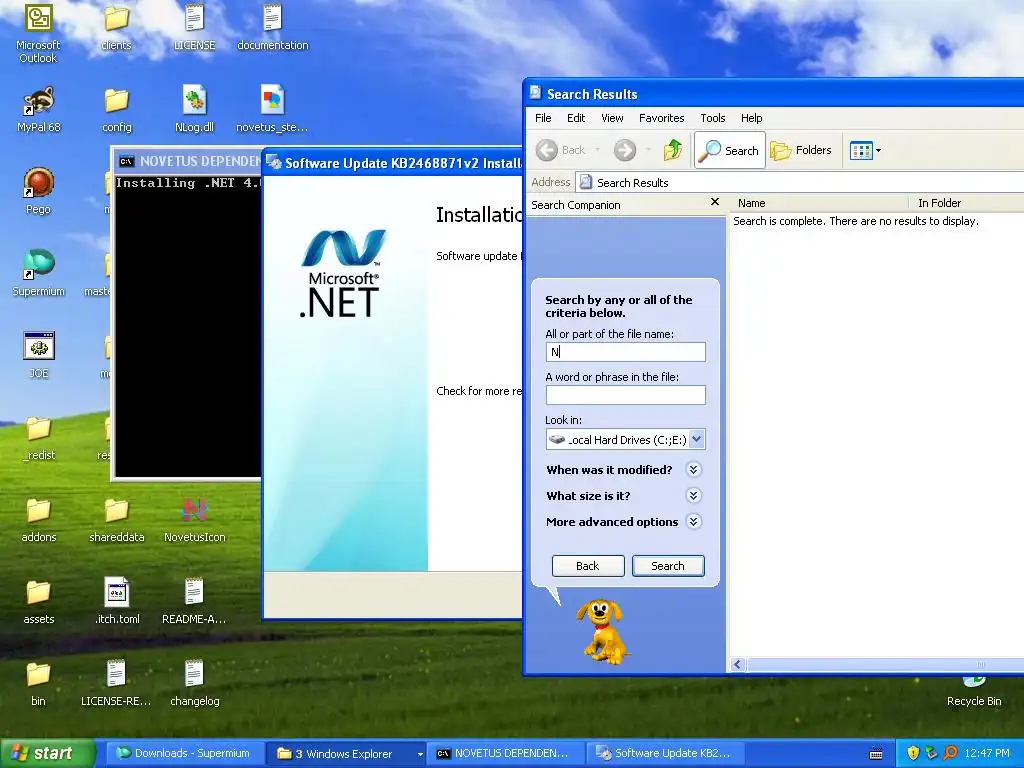Open the Back history dropdown arrow

tap(597, 150)
